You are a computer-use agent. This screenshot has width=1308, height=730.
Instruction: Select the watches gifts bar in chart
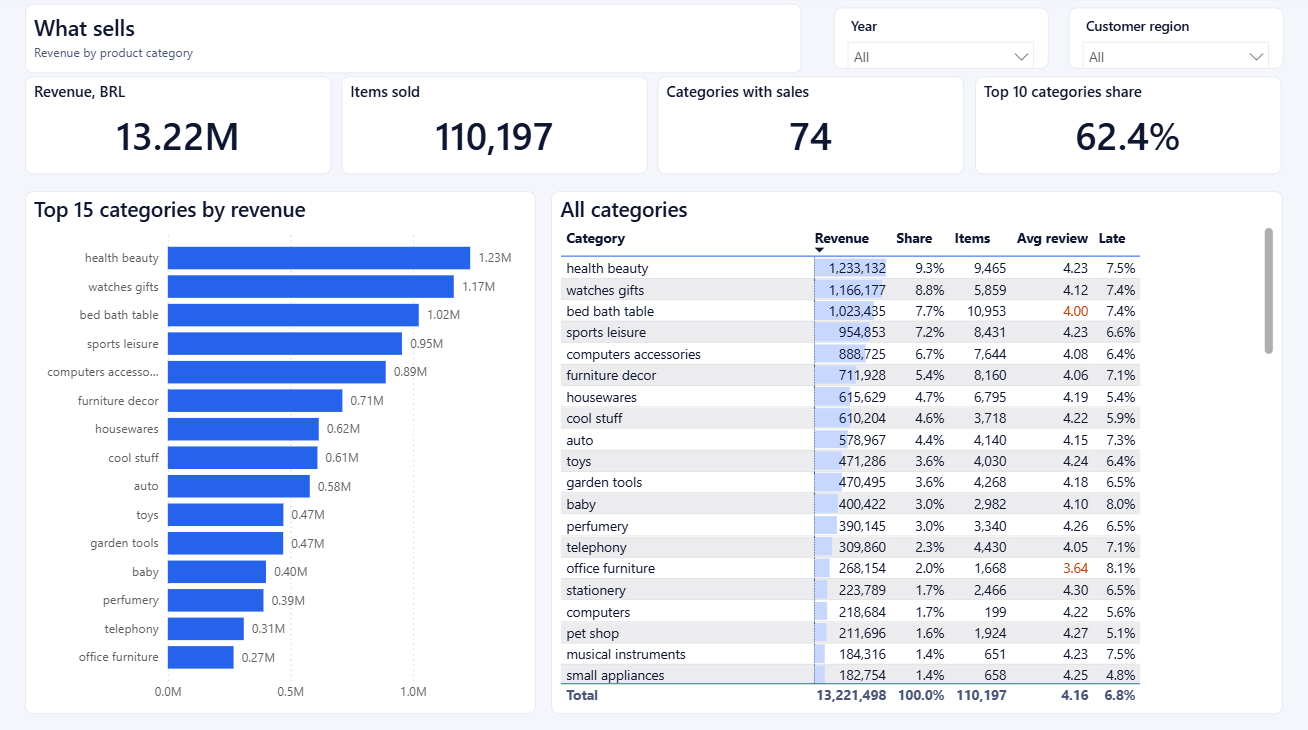(310, 287)
